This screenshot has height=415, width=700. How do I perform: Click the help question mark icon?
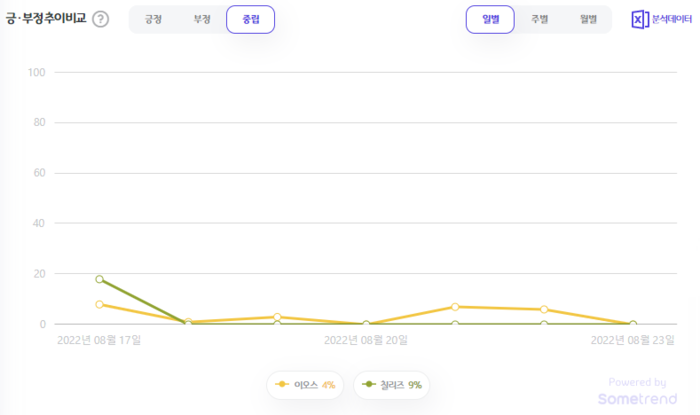[x=100, y=19]
